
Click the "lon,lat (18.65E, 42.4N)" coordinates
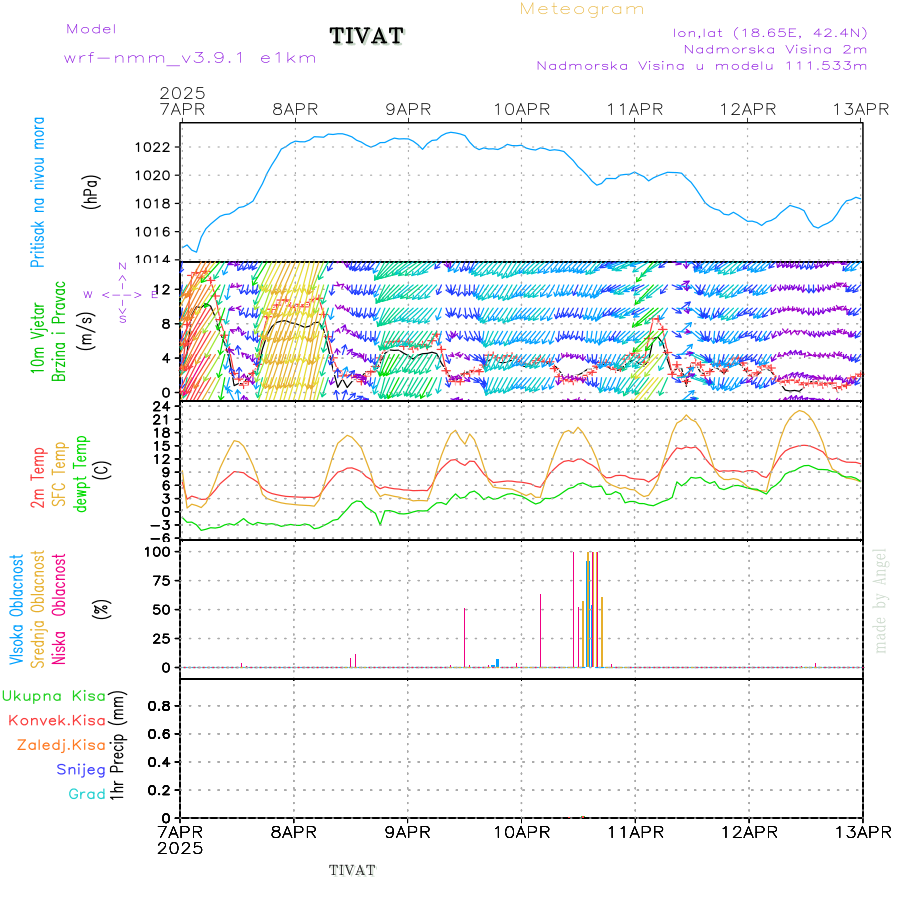pyautogui.click(x=770, y=33)
